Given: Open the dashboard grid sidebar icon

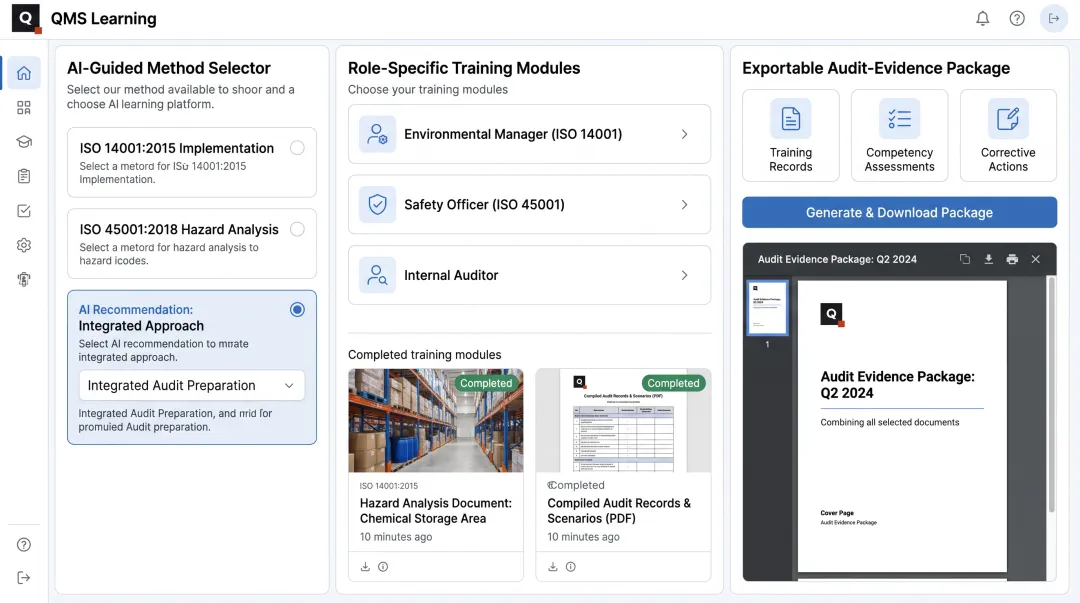Looking at the screenshot, I should click(24, 108).
